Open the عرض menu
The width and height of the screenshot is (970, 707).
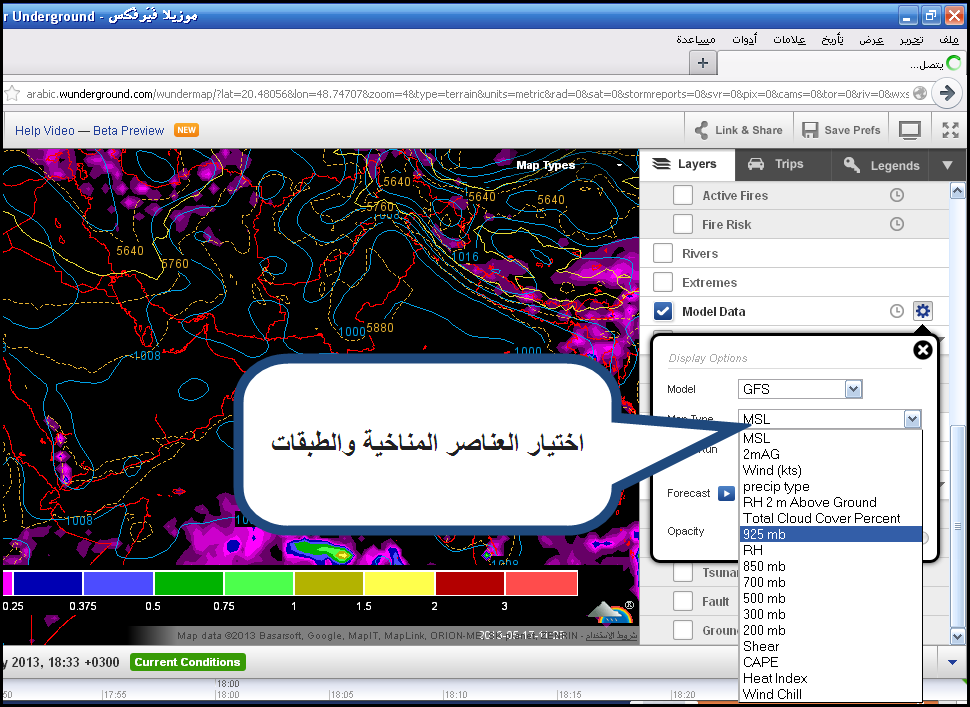point(872,40)
